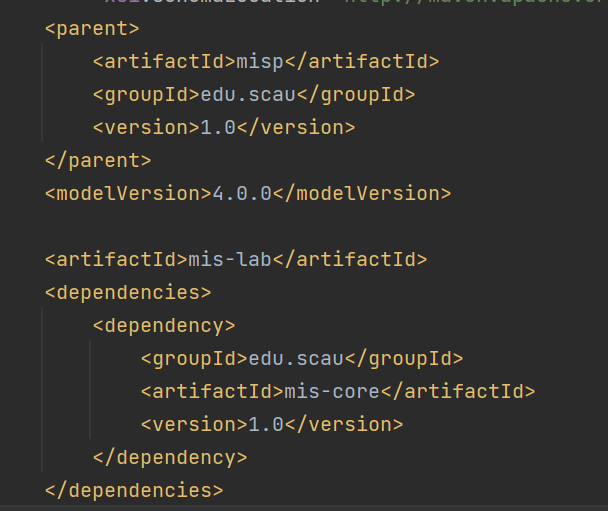Viewport: 608px width, 511px height.
Task: Click the mis-core artifactId value
Action: 332,392
